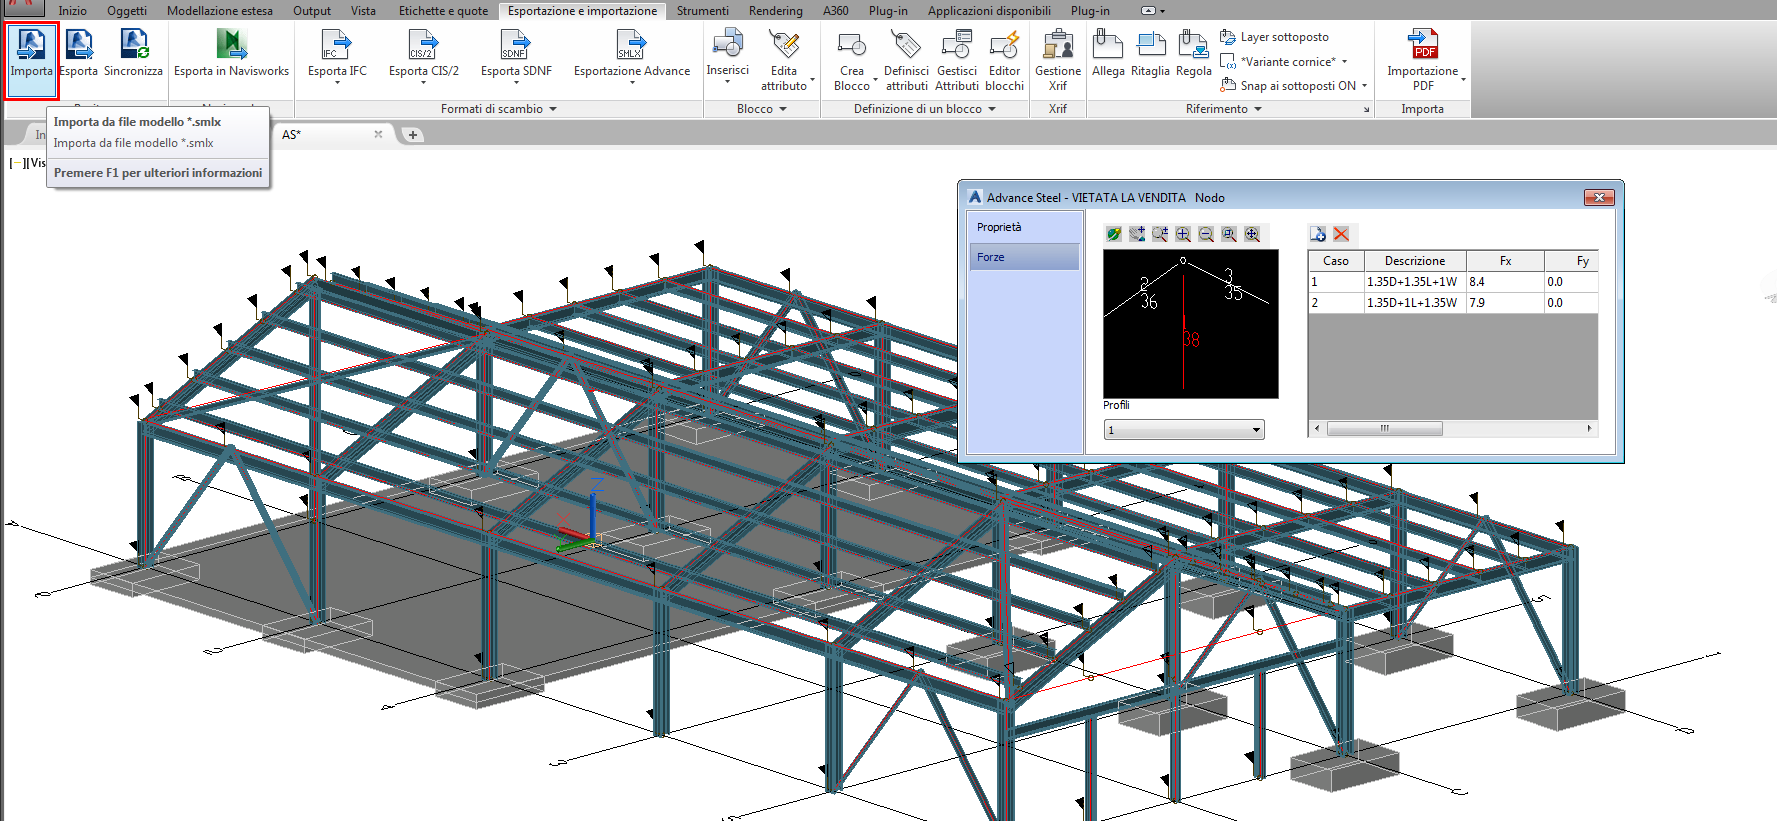Open the Profili dropdown in Nodo dialog
The height and width of the screenshot is (821, 1777).
(1184, 430)
